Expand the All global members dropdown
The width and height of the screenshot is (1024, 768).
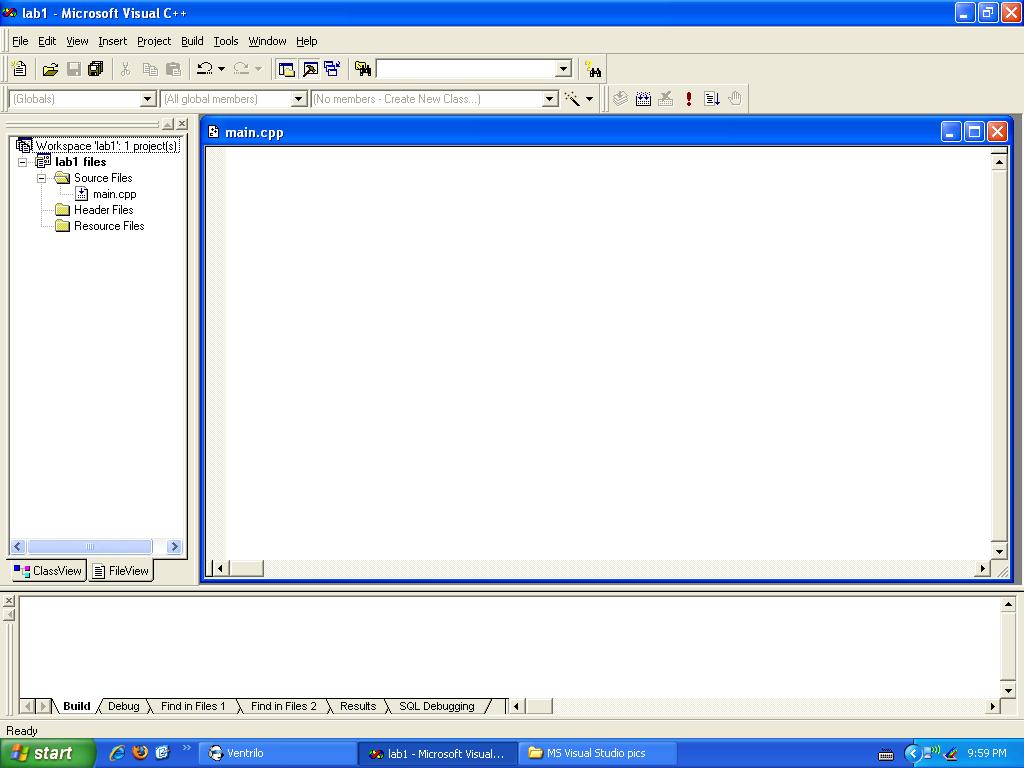click(x=298, y=99)
